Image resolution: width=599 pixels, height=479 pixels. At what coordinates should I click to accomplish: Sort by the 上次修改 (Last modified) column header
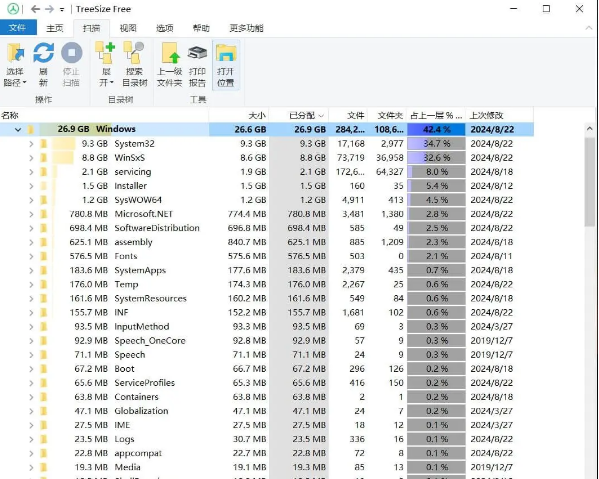pyautogui.click(x=500, y=115)
